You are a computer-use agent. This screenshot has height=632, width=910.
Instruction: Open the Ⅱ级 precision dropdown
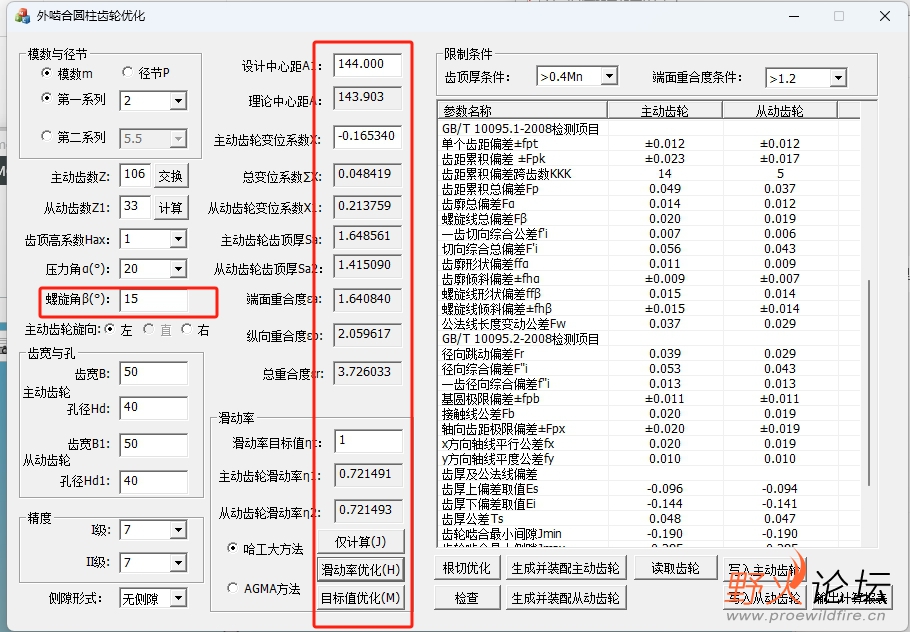178,562
